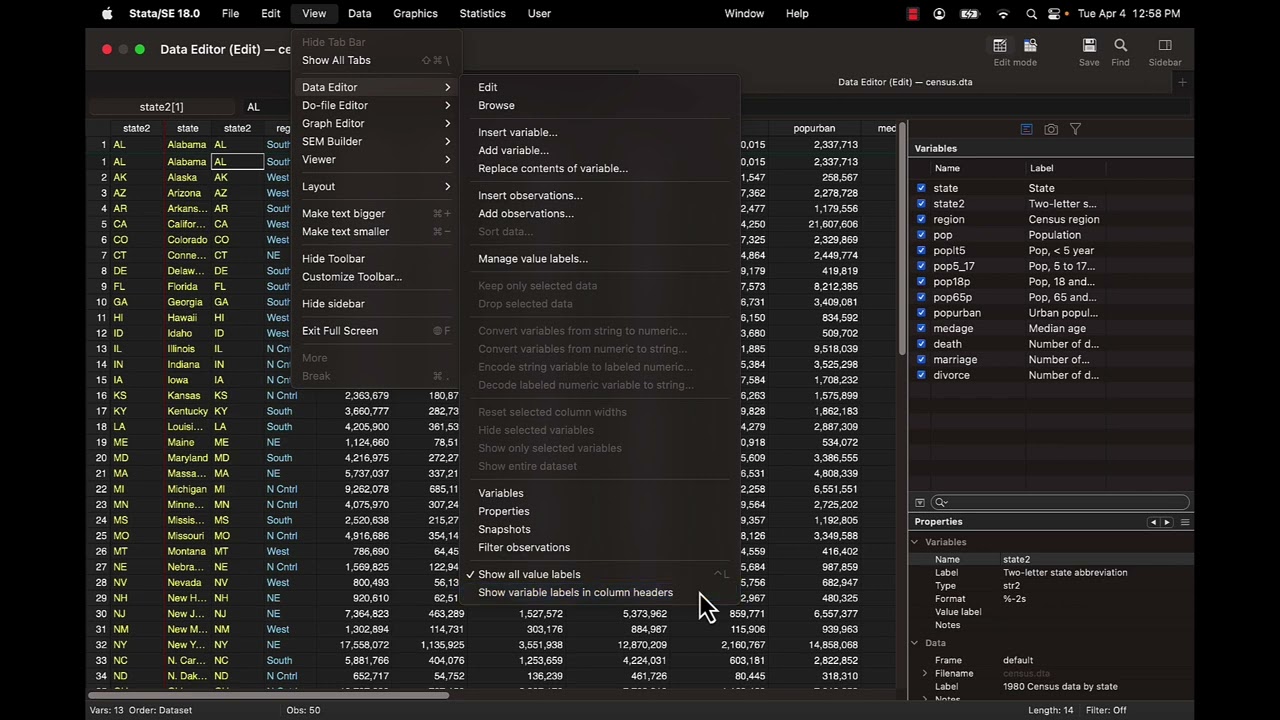Open the Properties panel hamburger menu
1280x720 pixels.
1185,522
